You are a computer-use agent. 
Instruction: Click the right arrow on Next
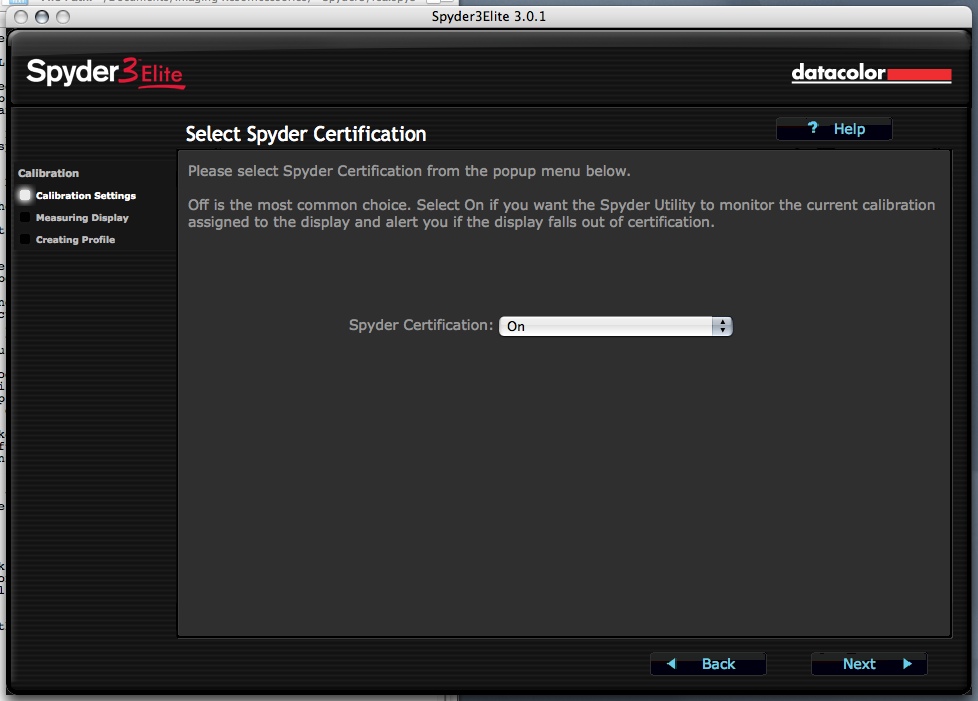[907, 664]
